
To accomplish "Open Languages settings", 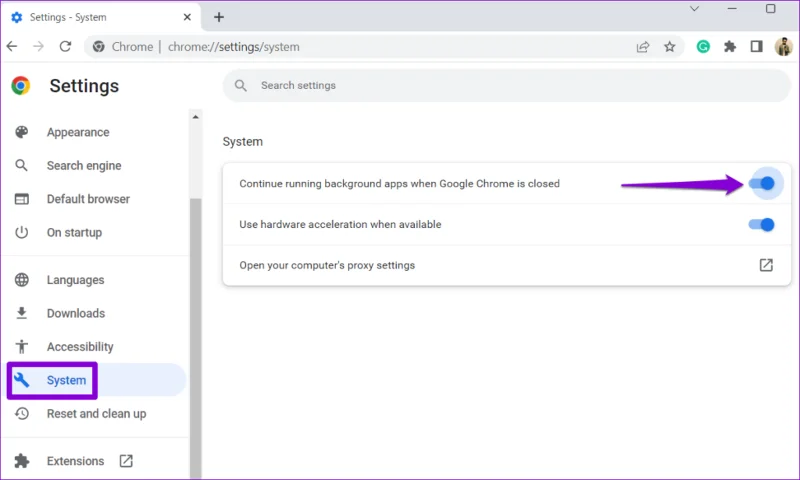I will (76, 280).
